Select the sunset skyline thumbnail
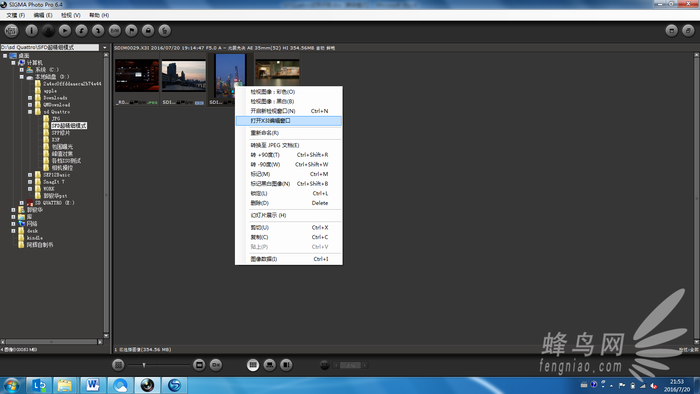Screen dimensions: 700x394 183,76
